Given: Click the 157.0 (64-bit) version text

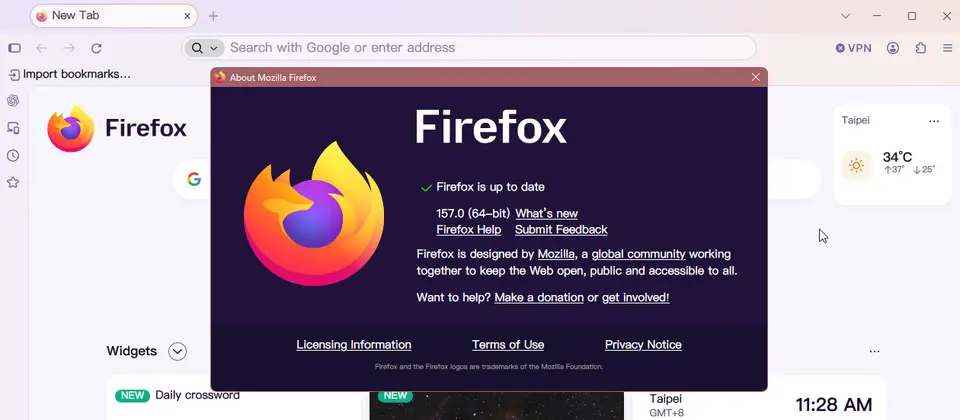Looking at the screenshot, I should pyautogui.click(x=473, y=214).
